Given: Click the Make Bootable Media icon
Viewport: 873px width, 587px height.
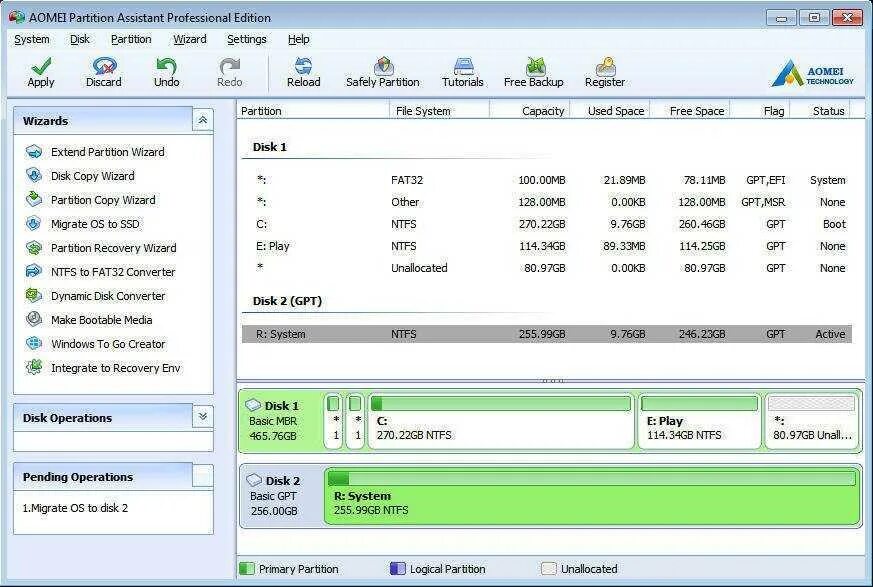Looking at the screenshot, I should (34, 319).
